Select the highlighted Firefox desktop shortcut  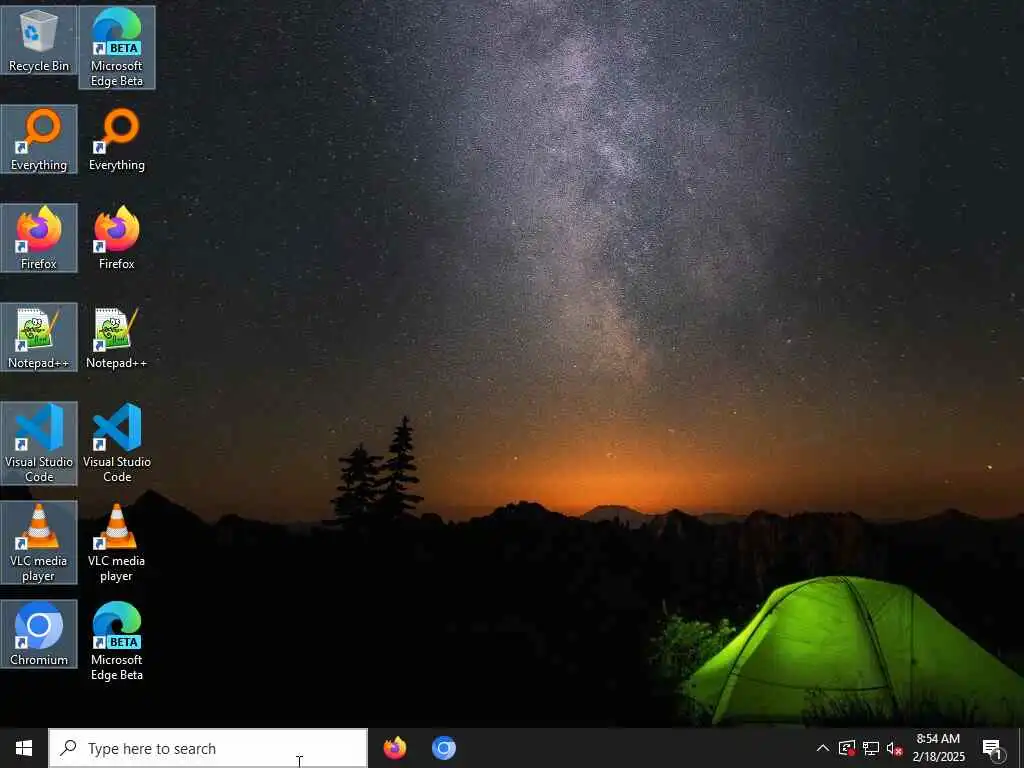(39, 238)
